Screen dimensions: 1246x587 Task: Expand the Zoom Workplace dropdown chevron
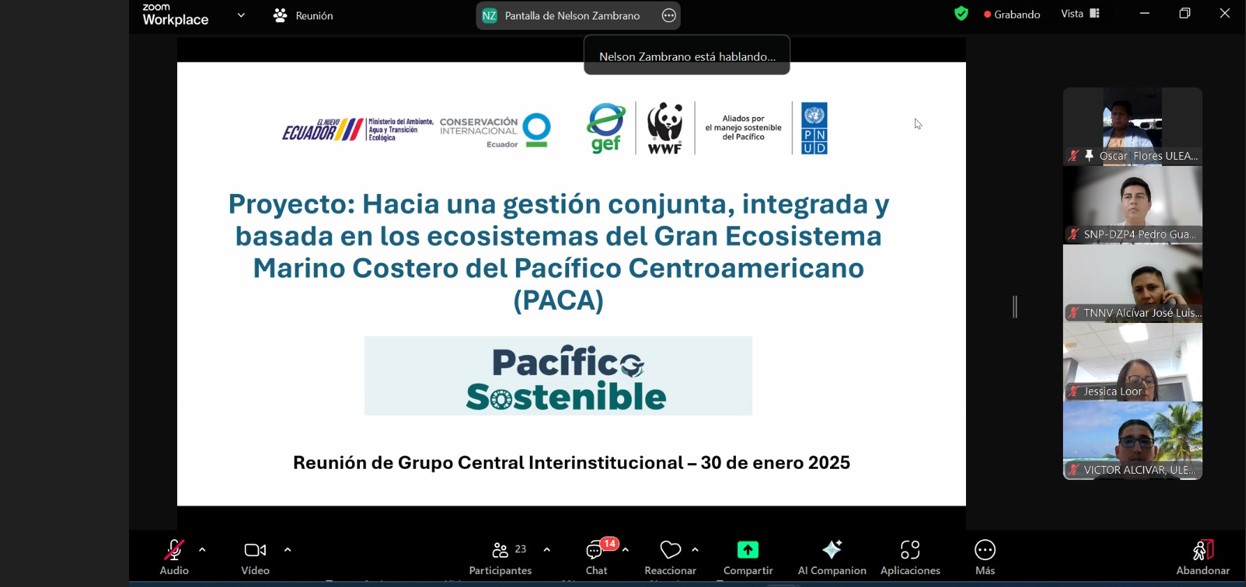tap(241, 15)
